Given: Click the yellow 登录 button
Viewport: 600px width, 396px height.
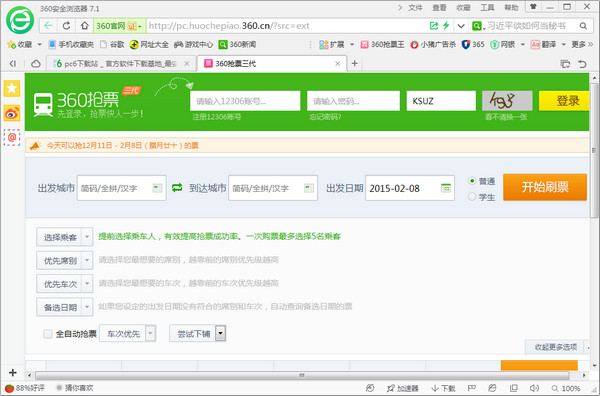Looking at the screenshot, I should [564, 101].
